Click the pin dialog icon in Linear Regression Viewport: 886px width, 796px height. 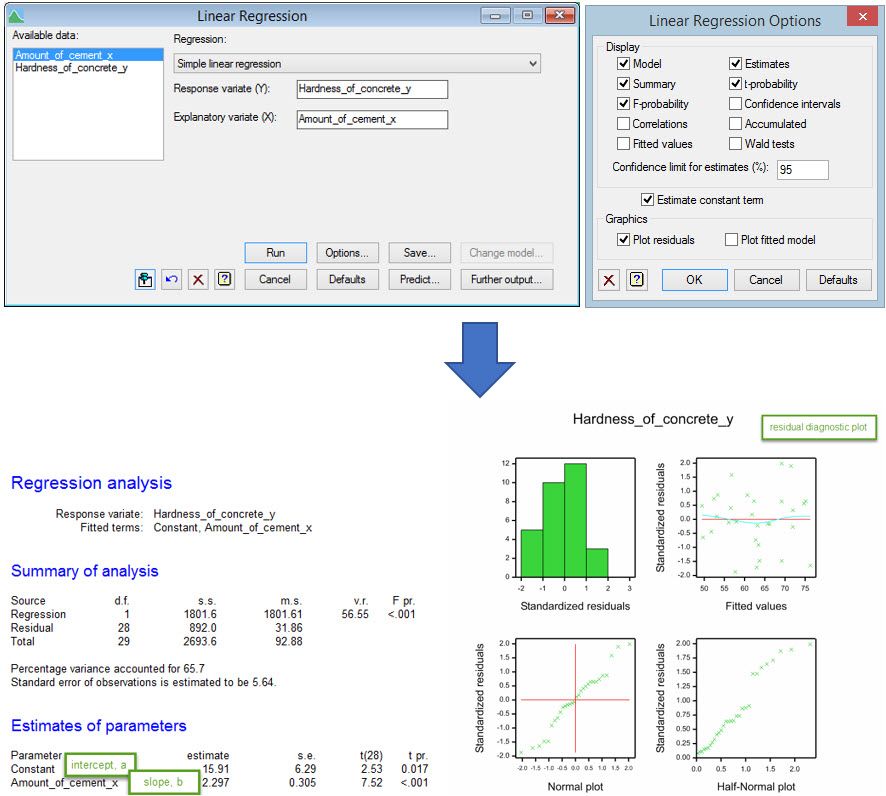pyautogui.click(x=145, y=280)
